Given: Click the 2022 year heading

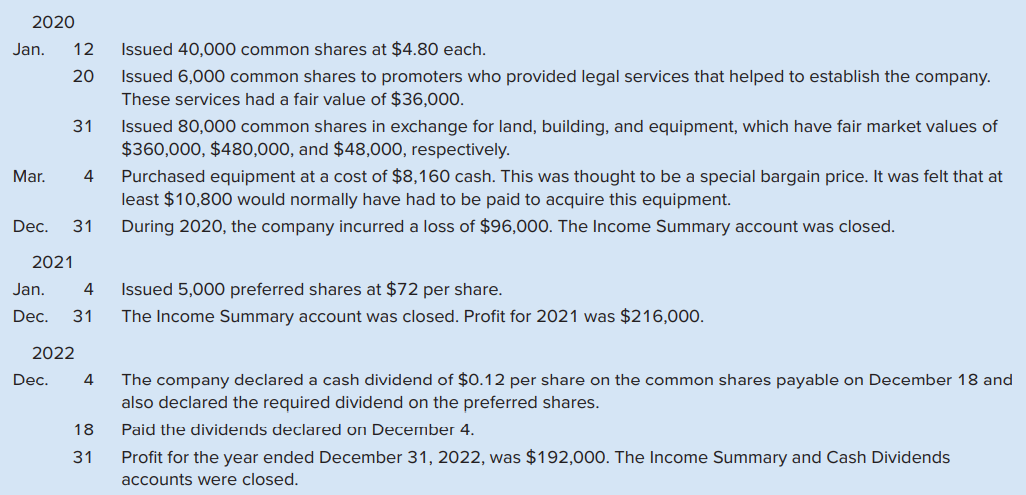Looking at the screenshot, I should click(x=53, y=354).
